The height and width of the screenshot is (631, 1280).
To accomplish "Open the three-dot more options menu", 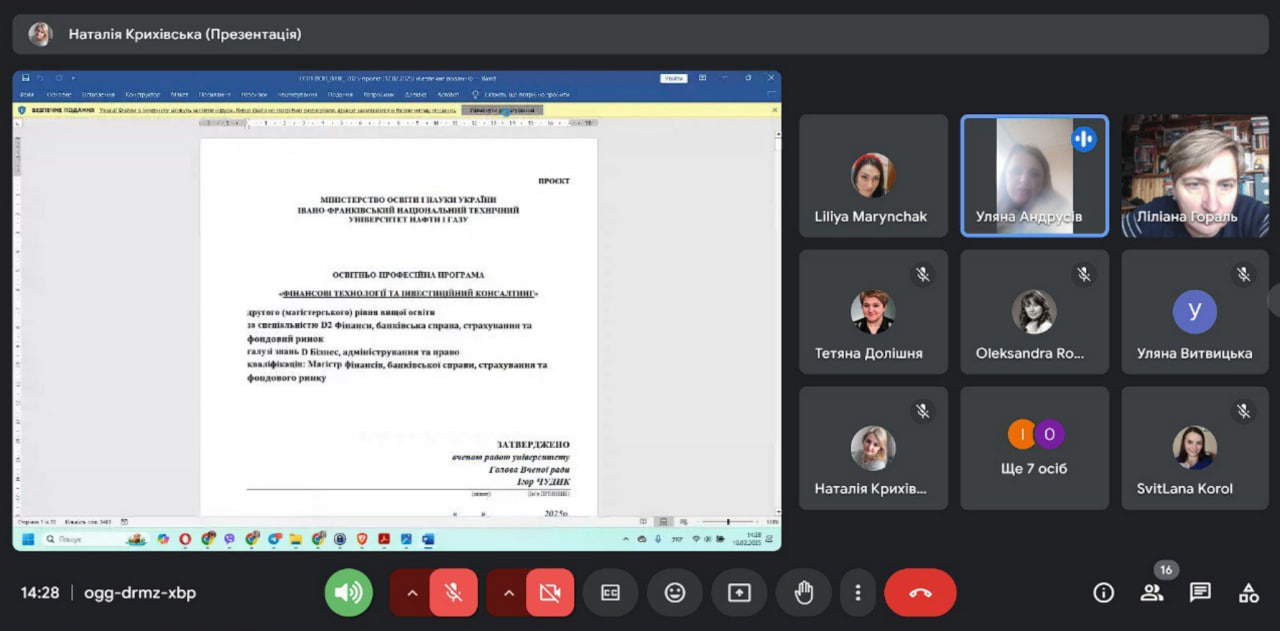I will pos(857,593).
